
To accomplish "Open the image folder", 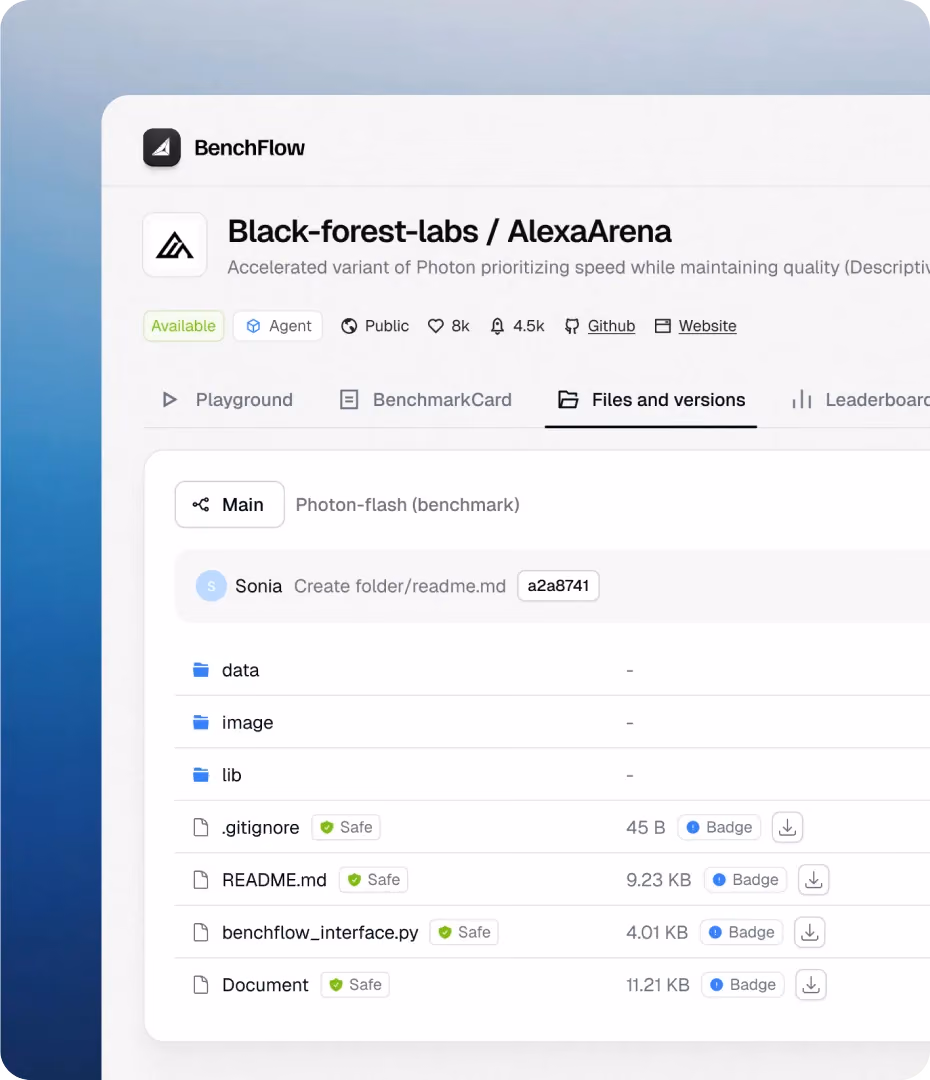I will pos(247,723).
